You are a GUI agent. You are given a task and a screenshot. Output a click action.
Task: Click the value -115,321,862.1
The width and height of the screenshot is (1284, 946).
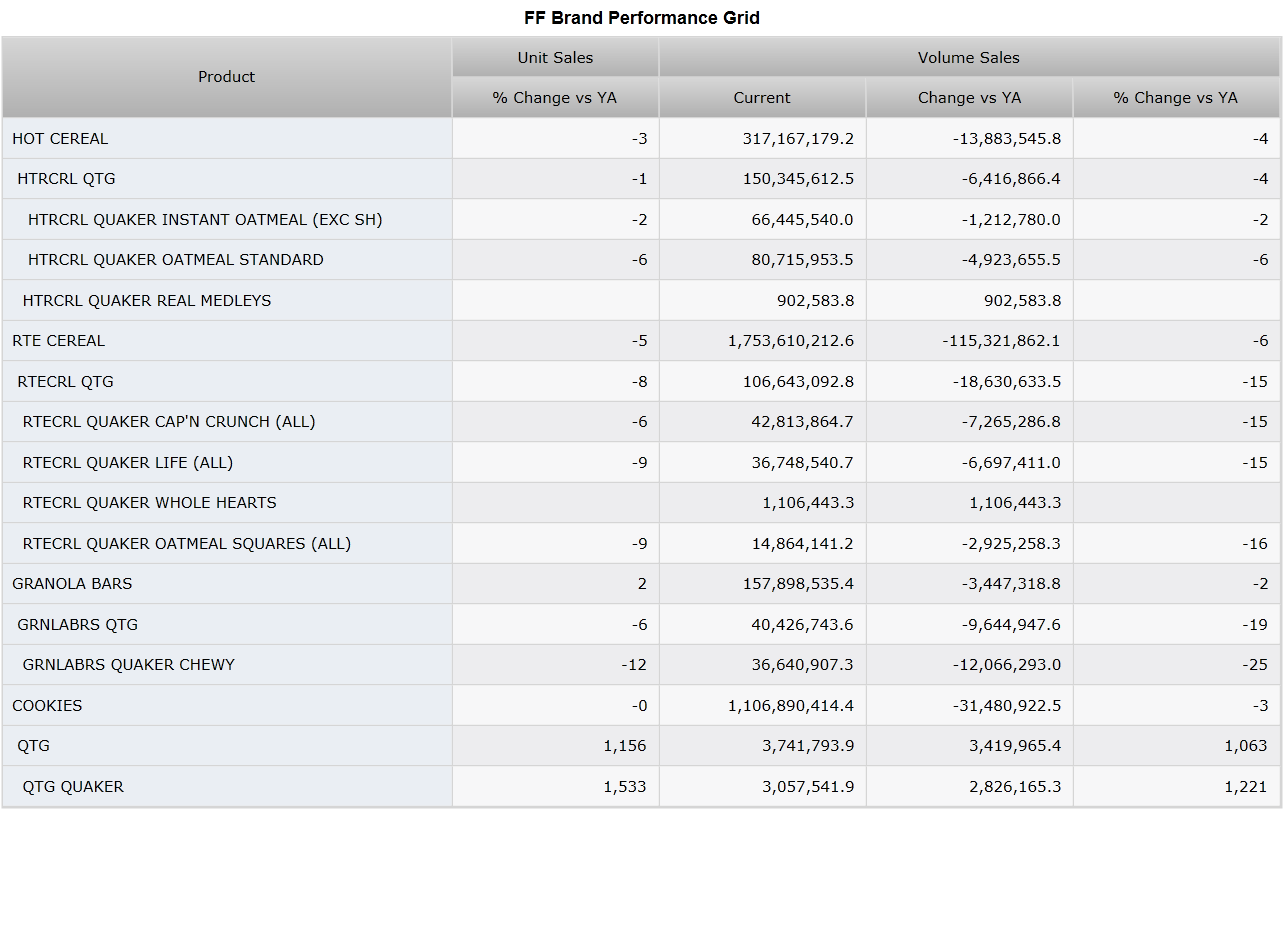click(x=1002, y=341)
